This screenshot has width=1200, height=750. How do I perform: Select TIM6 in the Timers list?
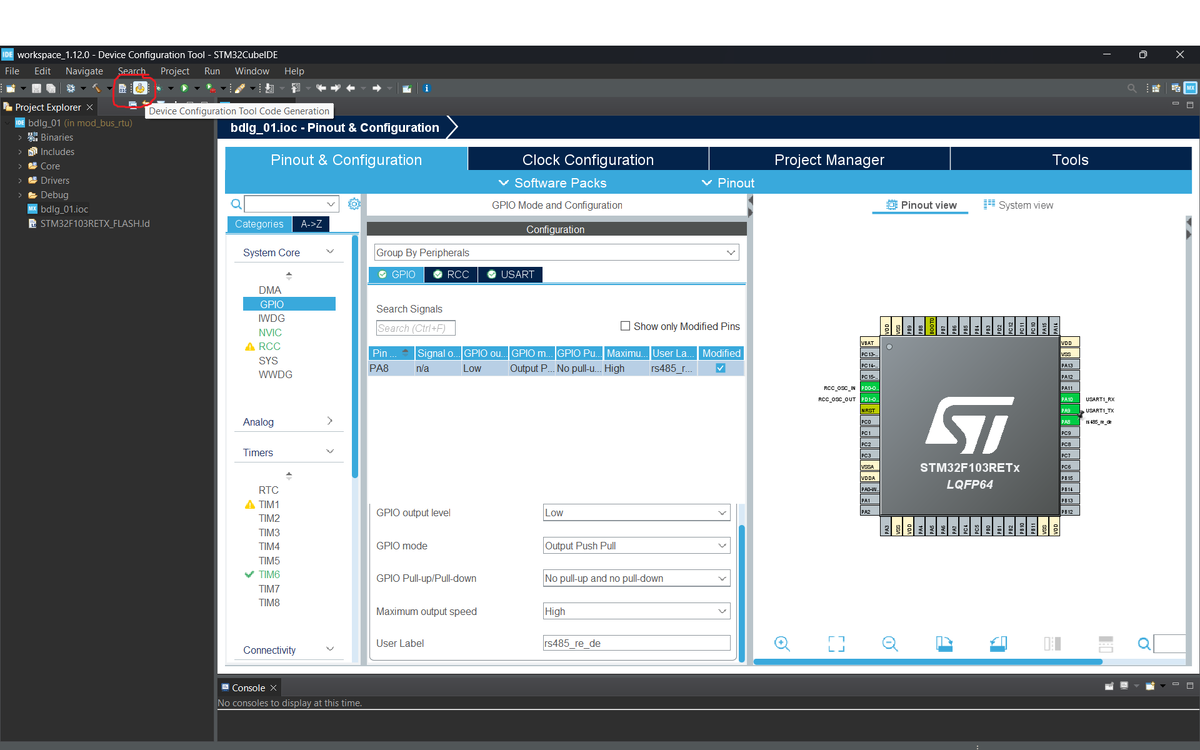[x=269, y=575]
